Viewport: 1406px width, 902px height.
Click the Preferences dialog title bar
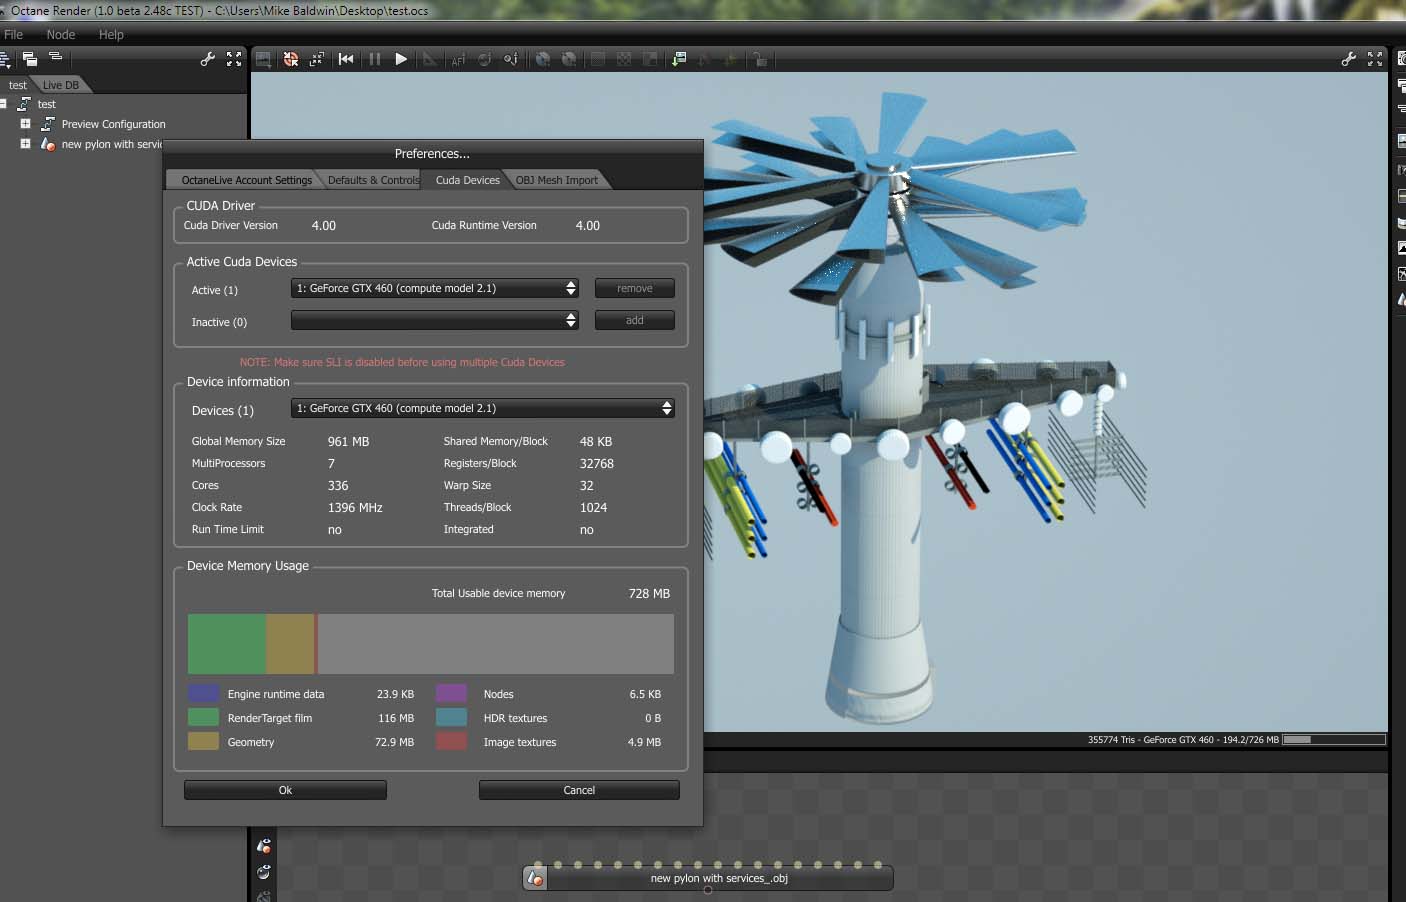click(432, 153)
